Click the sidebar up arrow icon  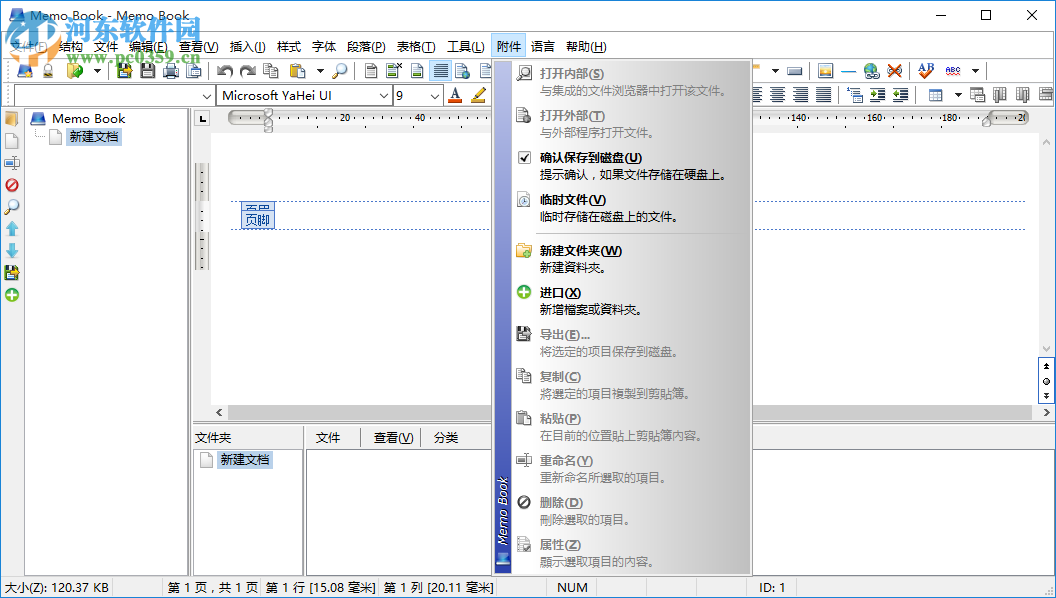coord(12,229)
